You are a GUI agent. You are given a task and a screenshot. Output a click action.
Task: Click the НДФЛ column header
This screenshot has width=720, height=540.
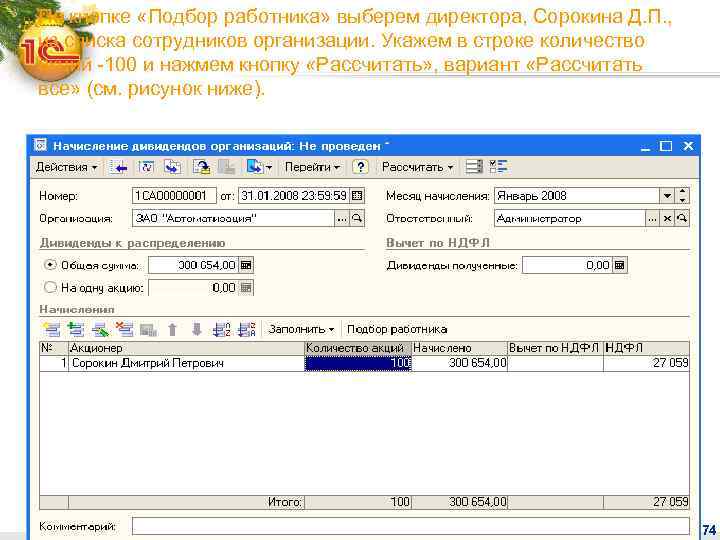click(x=647, y=348)
